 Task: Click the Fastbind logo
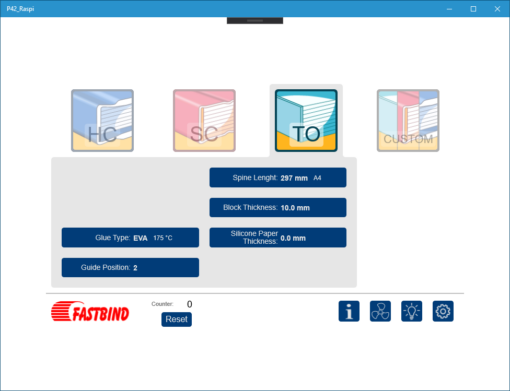coord(90,312)
